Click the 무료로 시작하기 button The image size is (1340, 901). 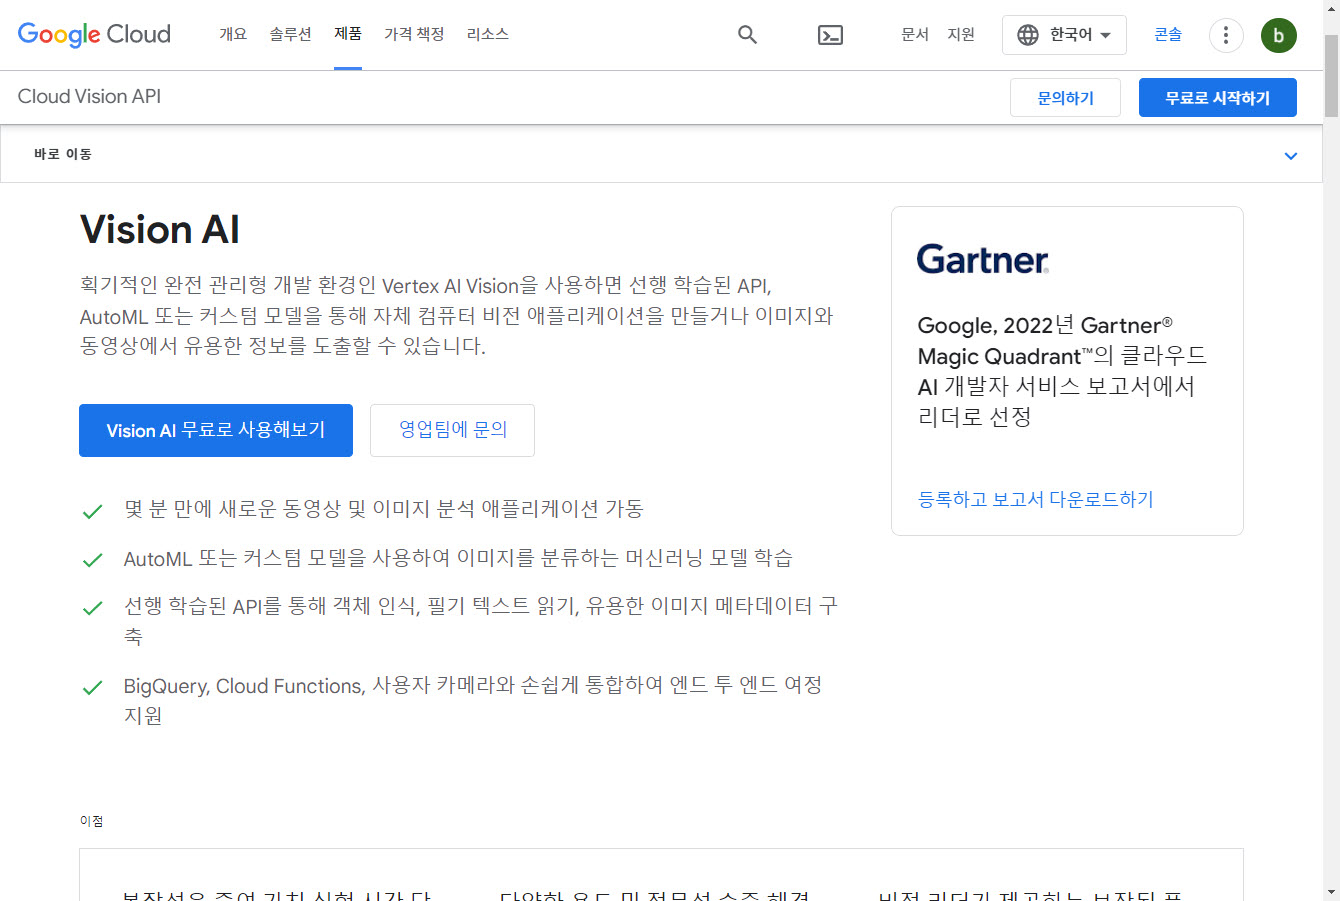coord(1218,98)
